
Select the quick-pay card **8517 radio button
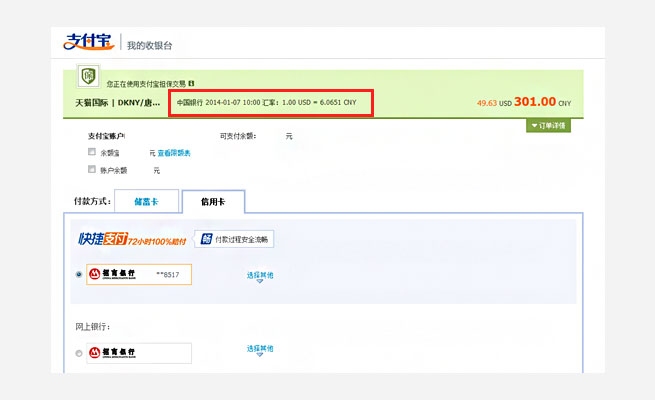pos(79,274)
